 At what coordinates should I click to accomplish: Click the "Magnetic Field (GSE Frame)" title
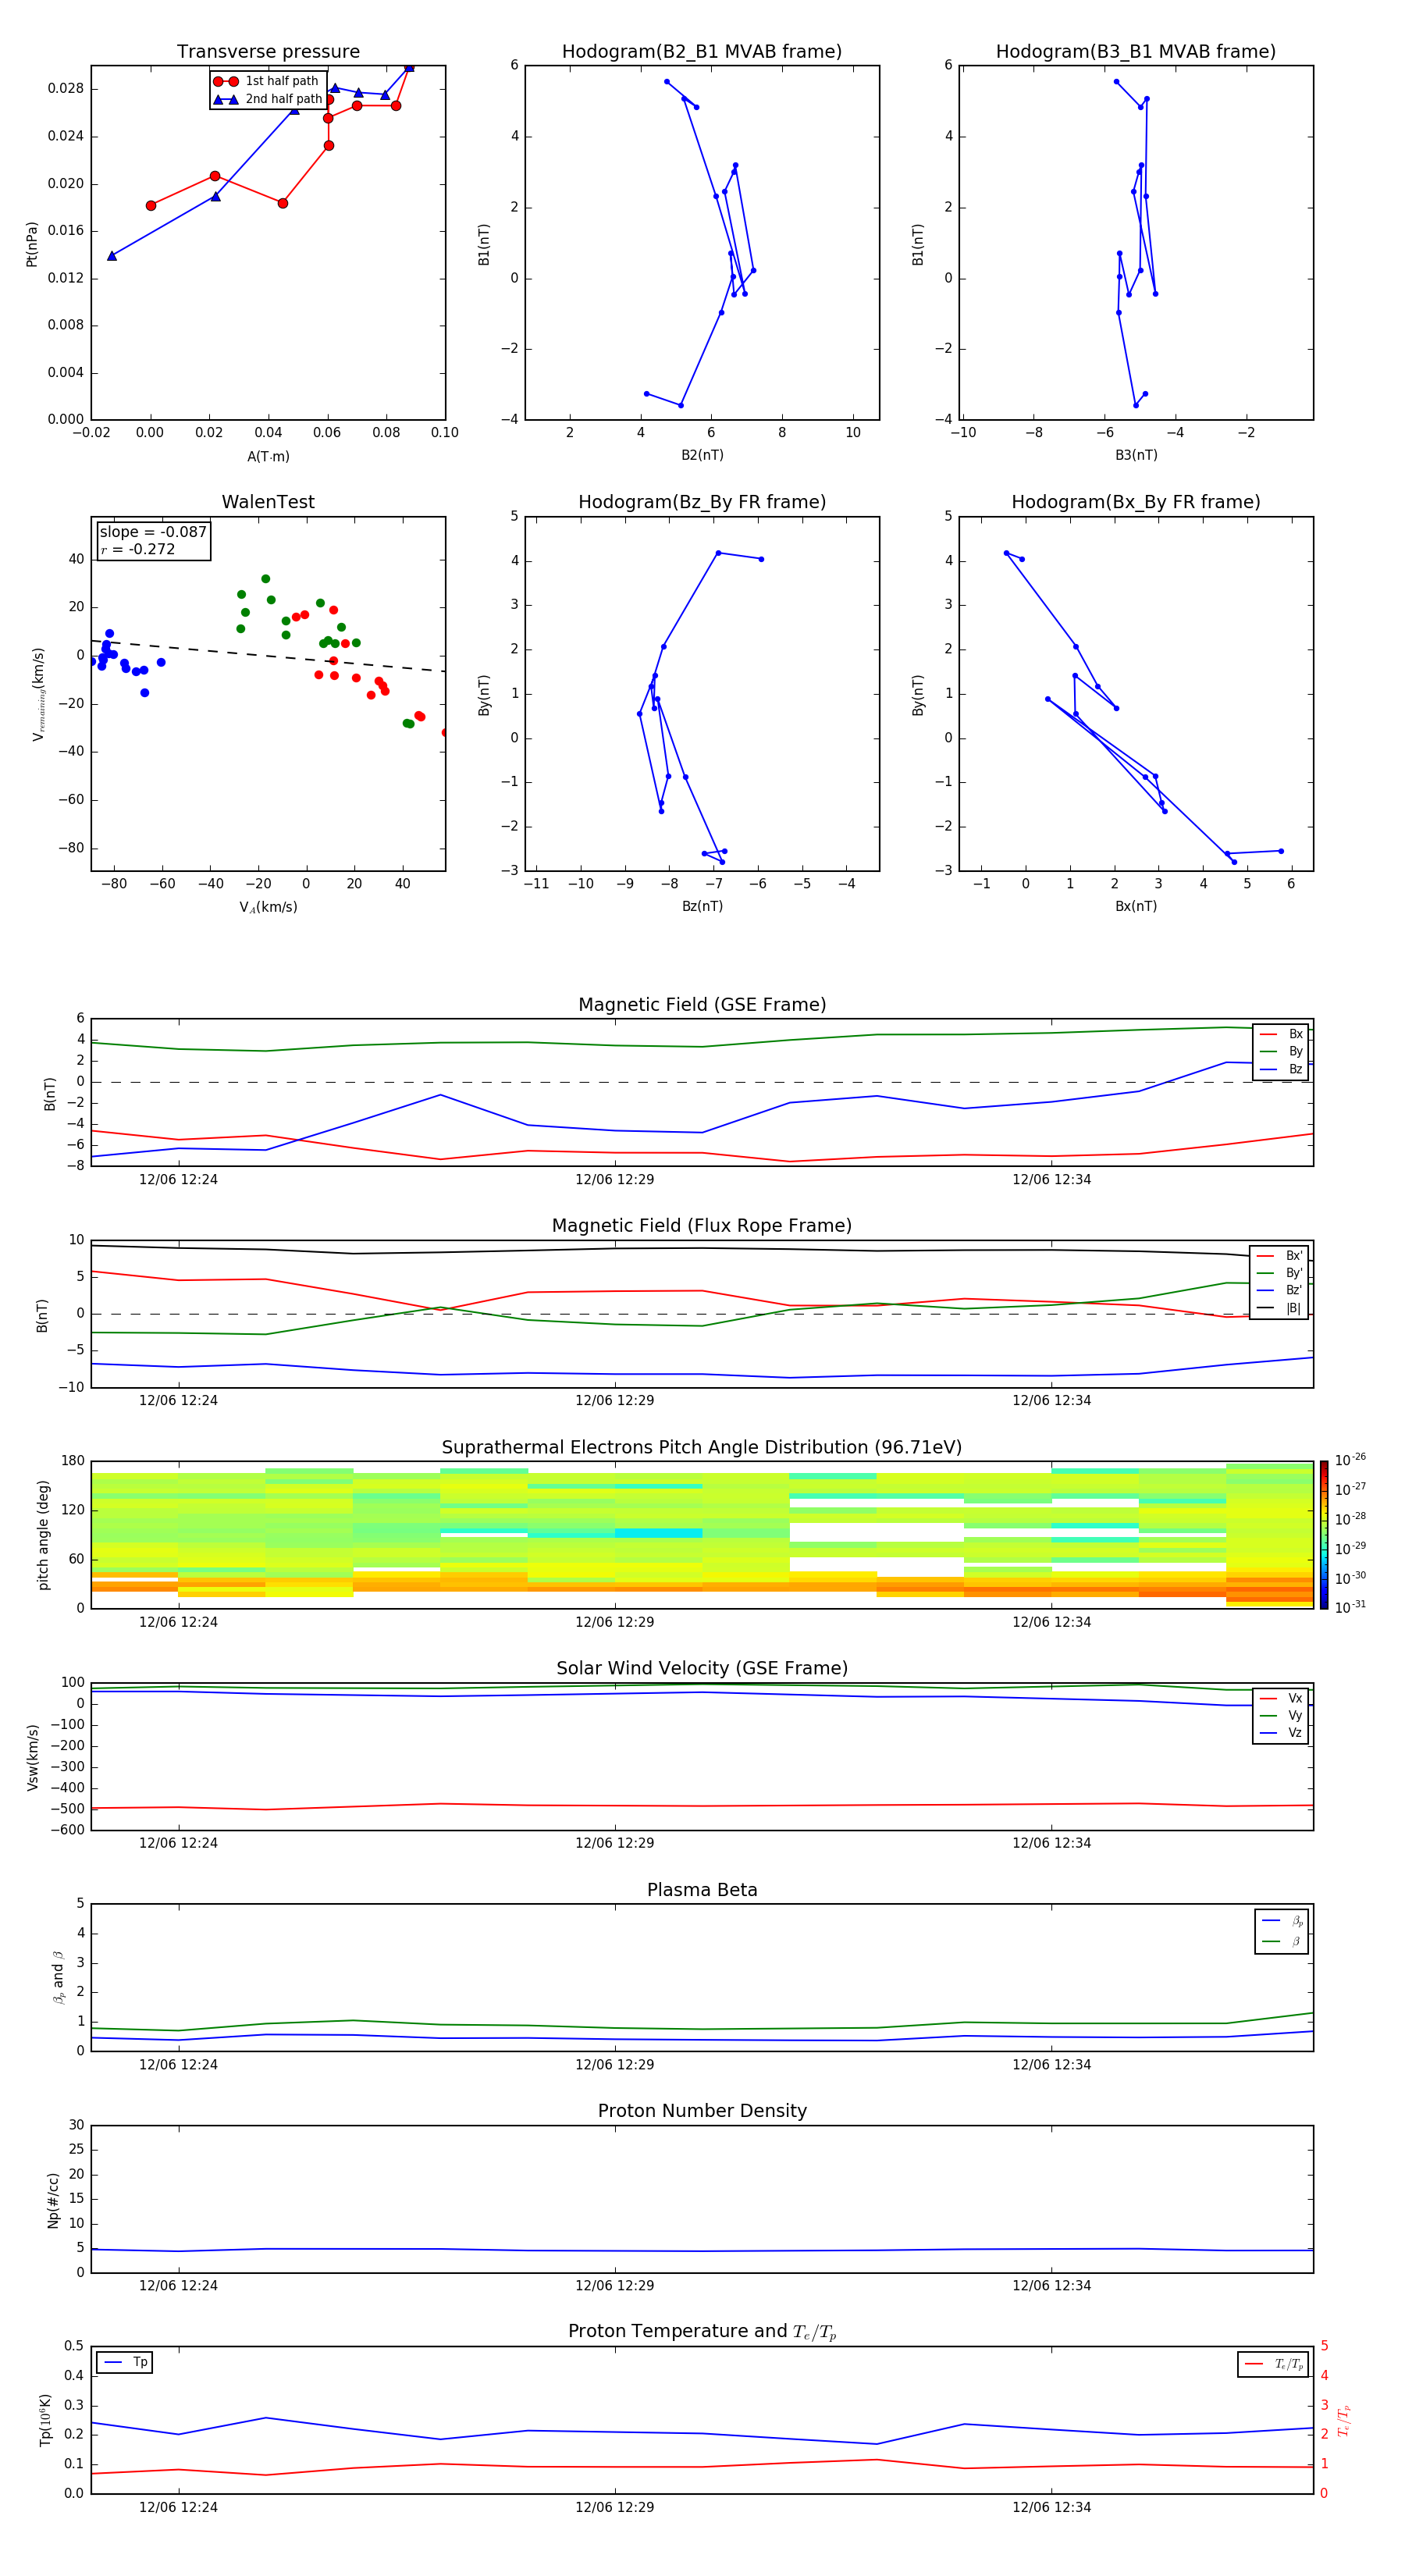click(702, 1005)
